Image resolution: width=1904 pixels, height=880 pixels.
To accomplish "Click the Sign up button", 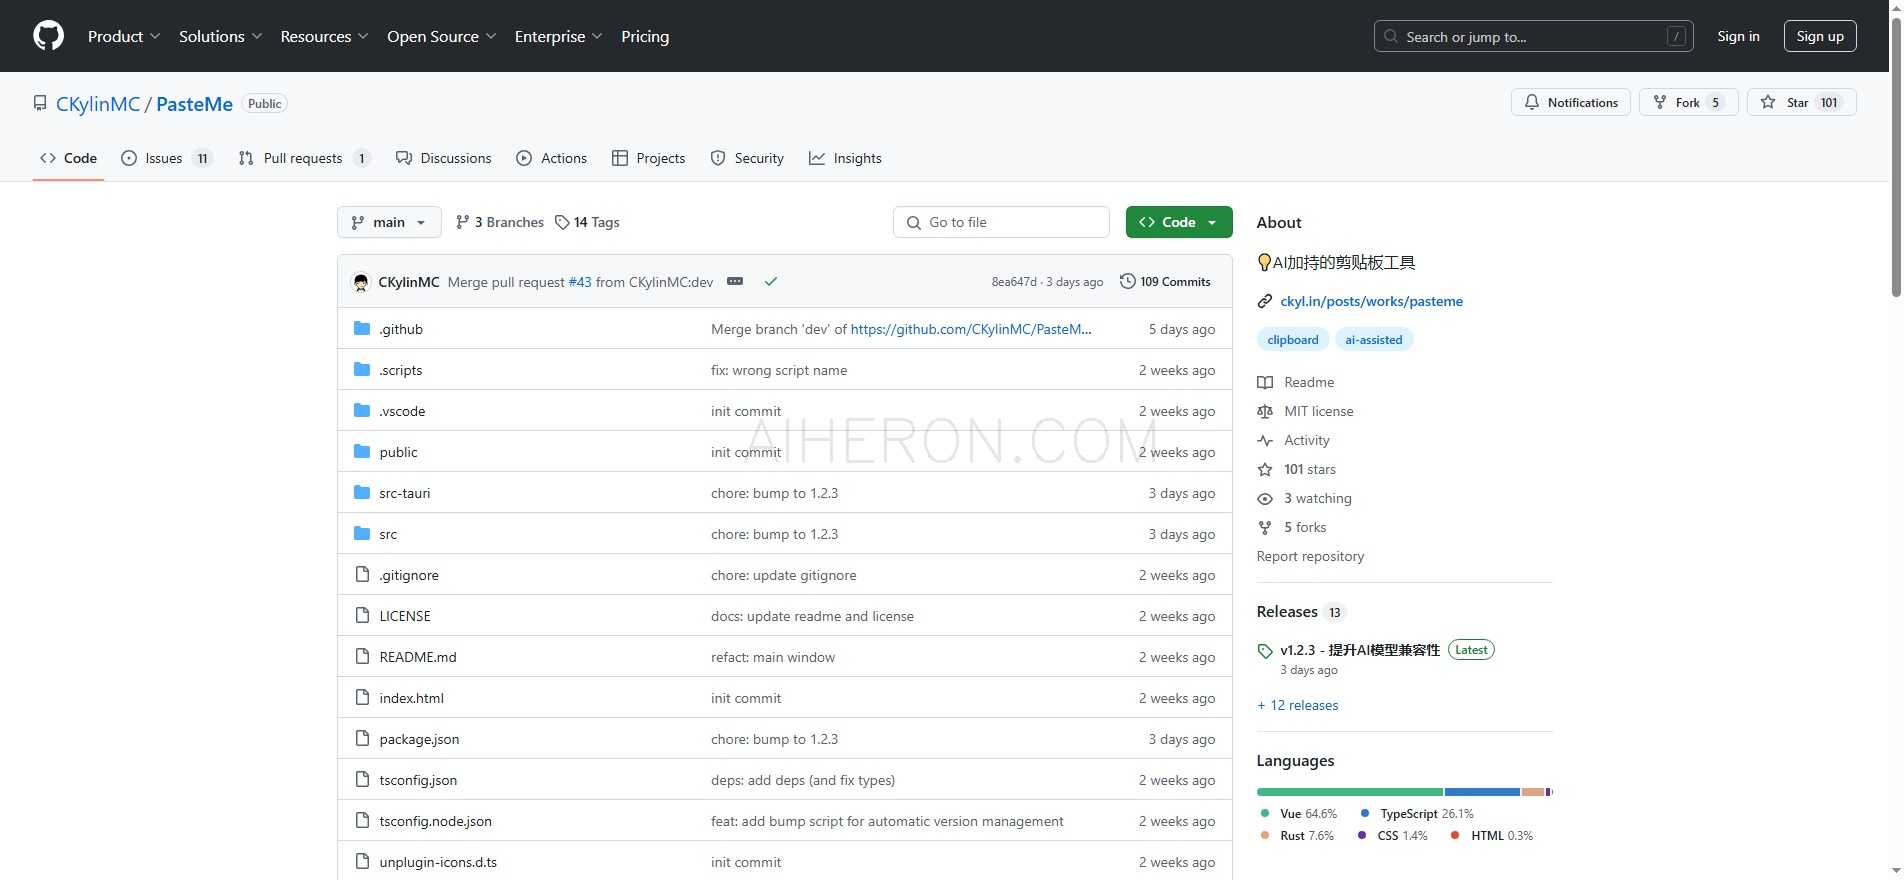I will click(x=1819, y=36).
